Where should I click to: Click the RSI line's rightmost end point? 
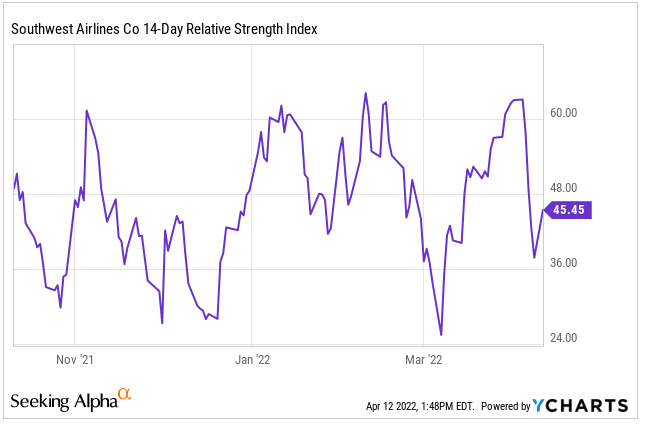pos(543,210)
